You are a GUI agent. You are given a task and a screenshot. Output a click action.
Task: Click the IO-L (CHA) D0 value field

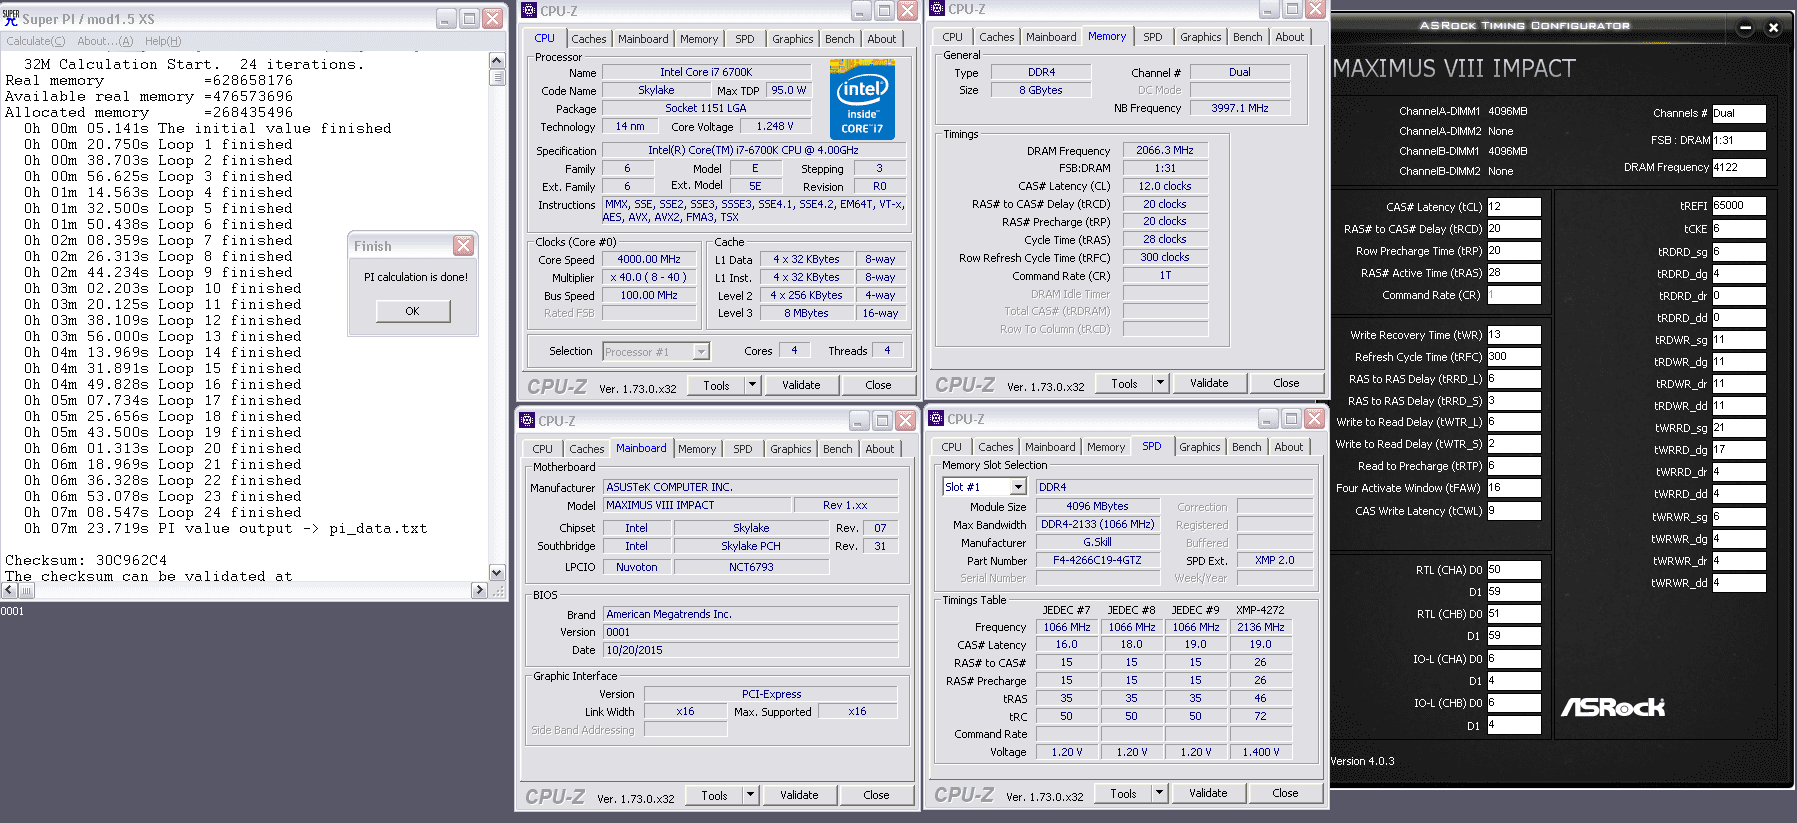1513,659
